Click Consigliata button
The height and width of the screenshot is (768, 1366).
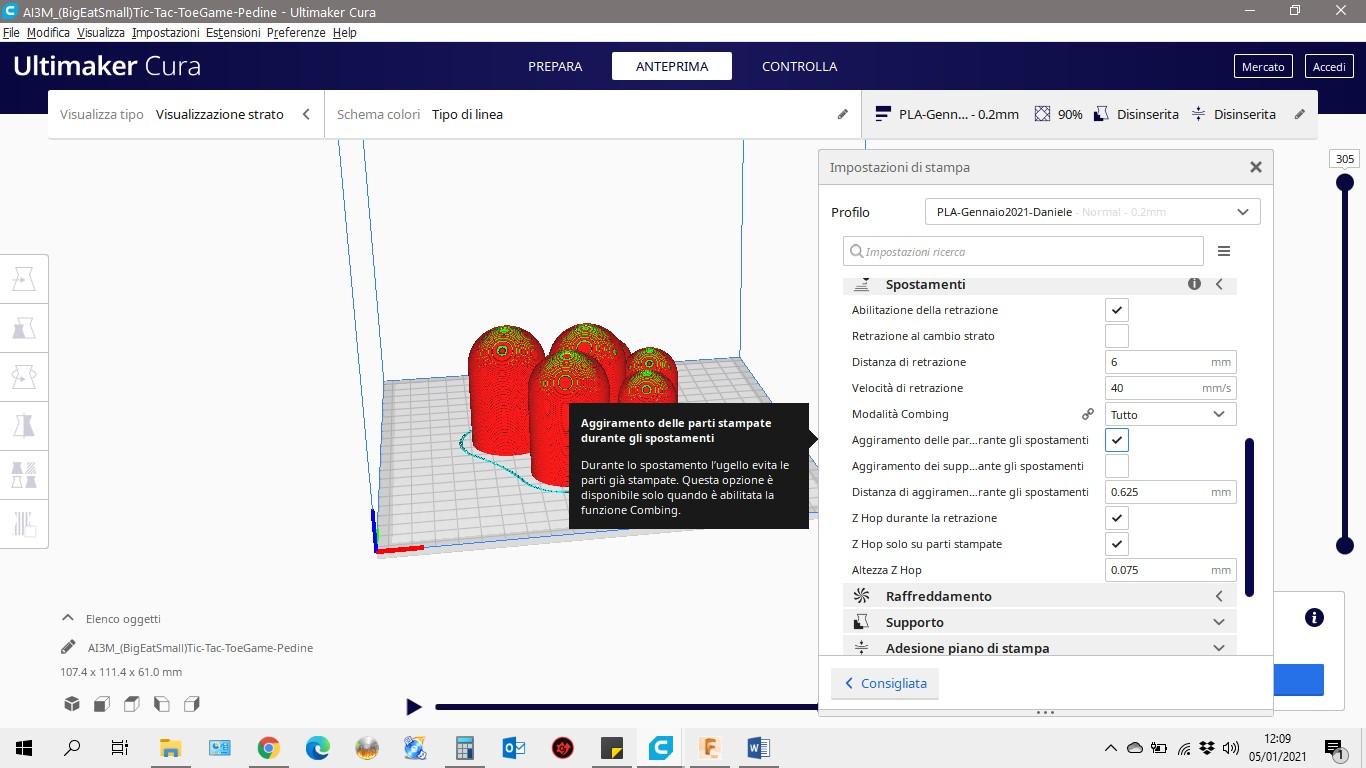[885, 683]
